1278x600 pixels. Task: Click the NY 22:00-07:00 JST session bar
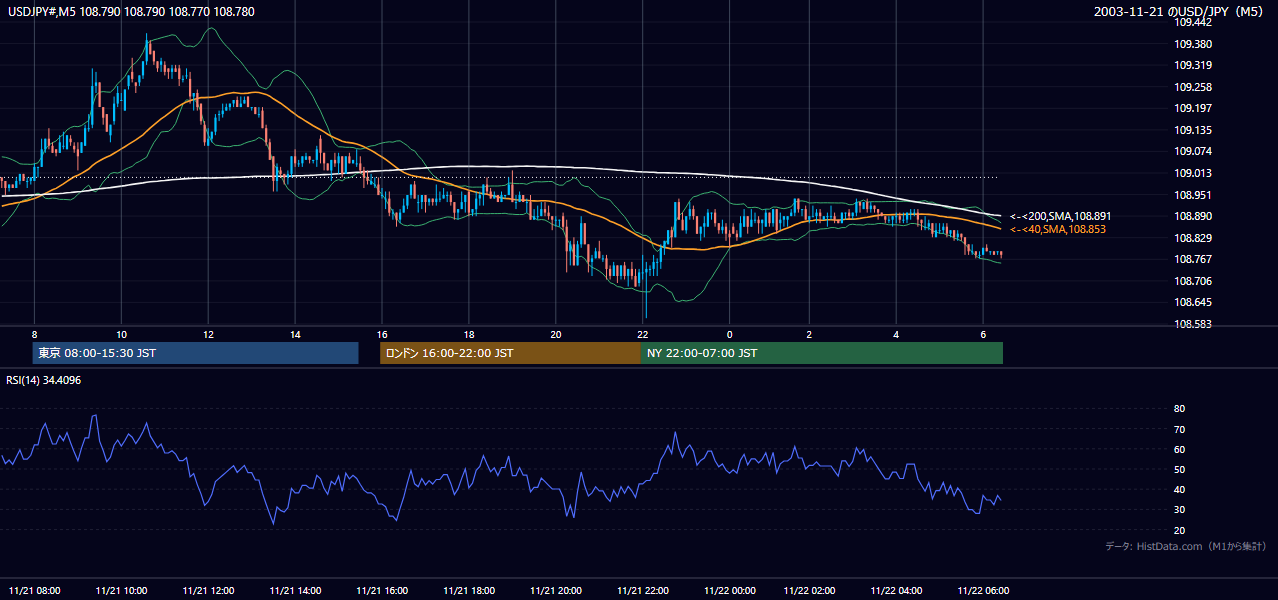pyautogui.click(x=822, y=353)
